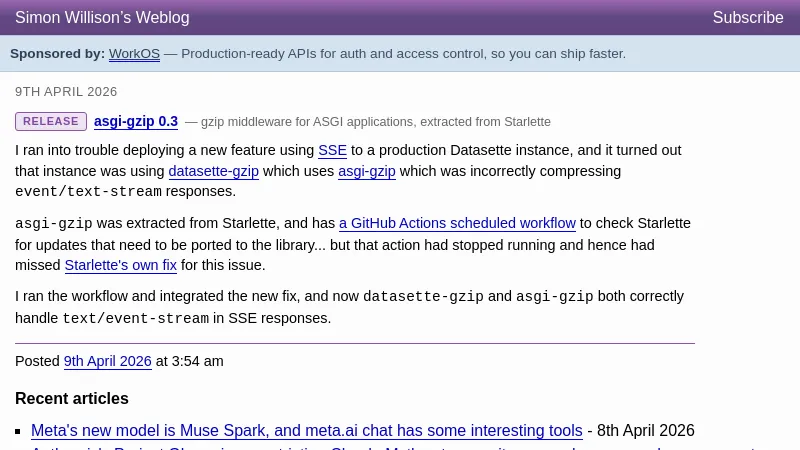Image resolution: width=800 pixels, height=450 pixels.
Task: Open Meta's Muse Spark article link
Action: [x=306, y=431]
